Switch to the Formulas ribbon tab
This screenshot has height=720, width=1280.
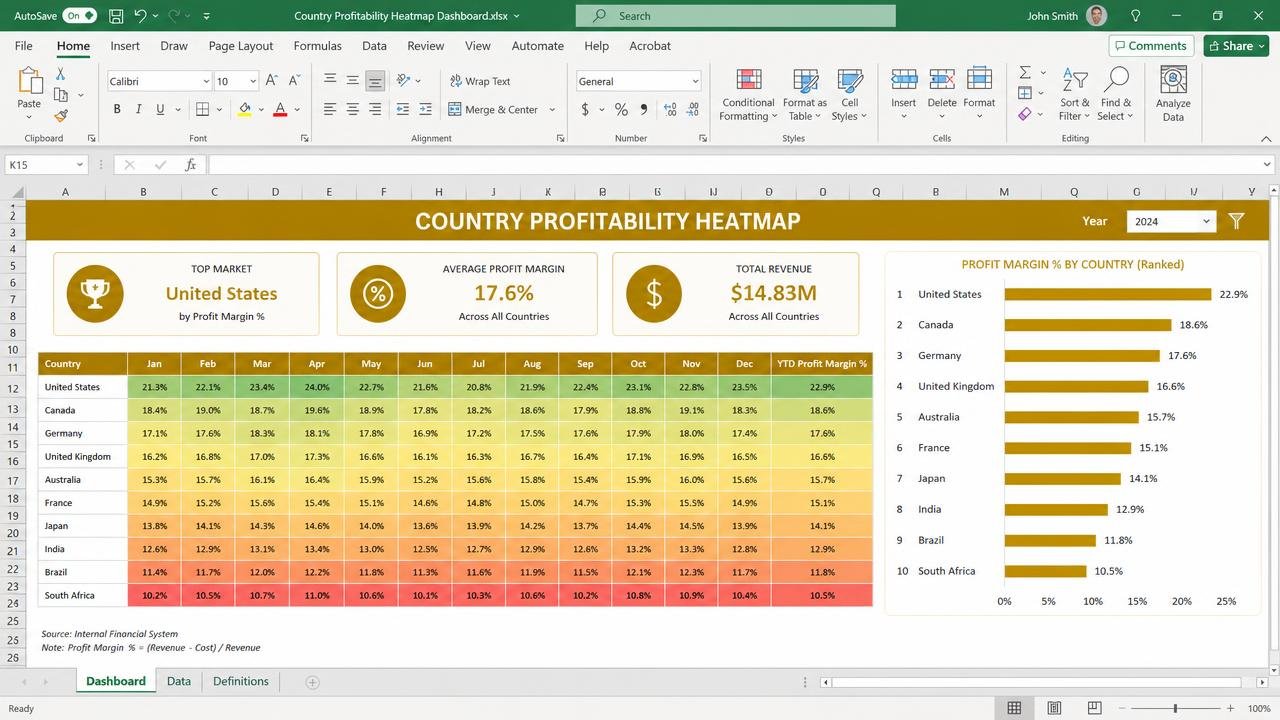pyautogui.click(x=317, y=45)
